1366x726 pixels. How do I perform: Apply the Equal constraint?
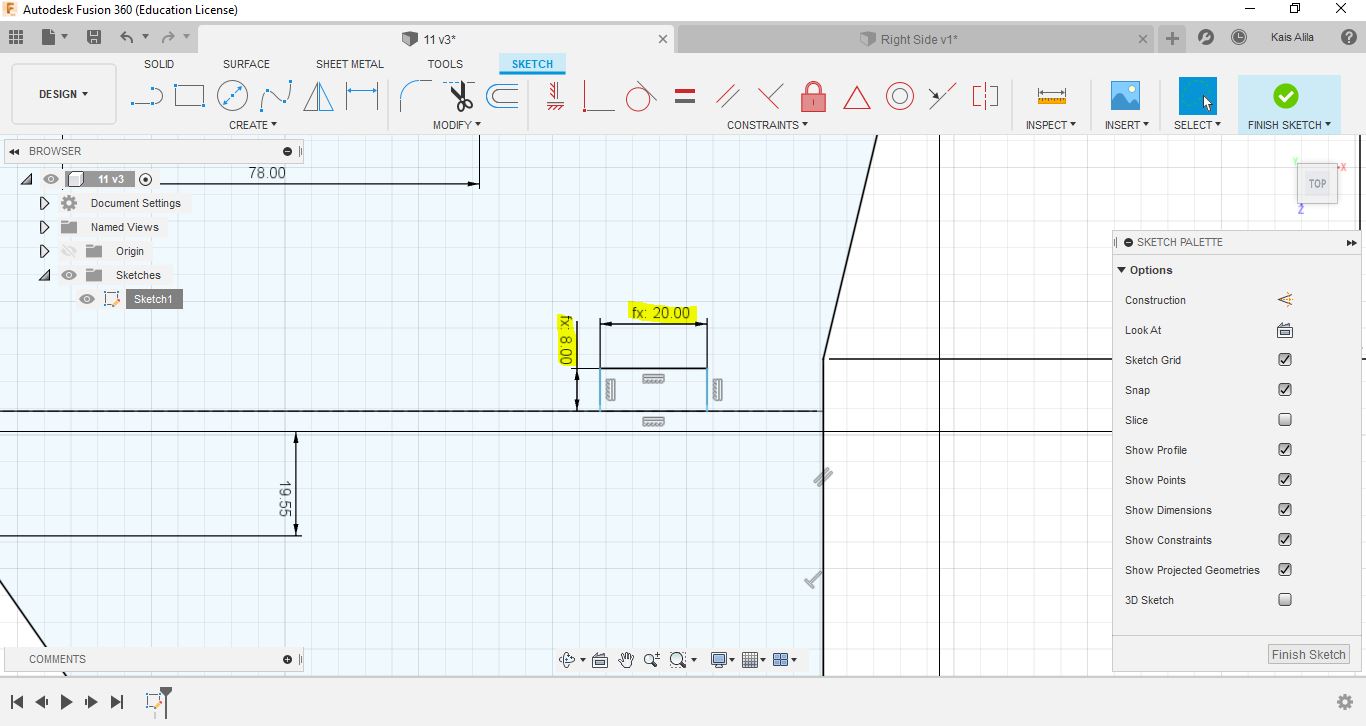tap(685, 96)
